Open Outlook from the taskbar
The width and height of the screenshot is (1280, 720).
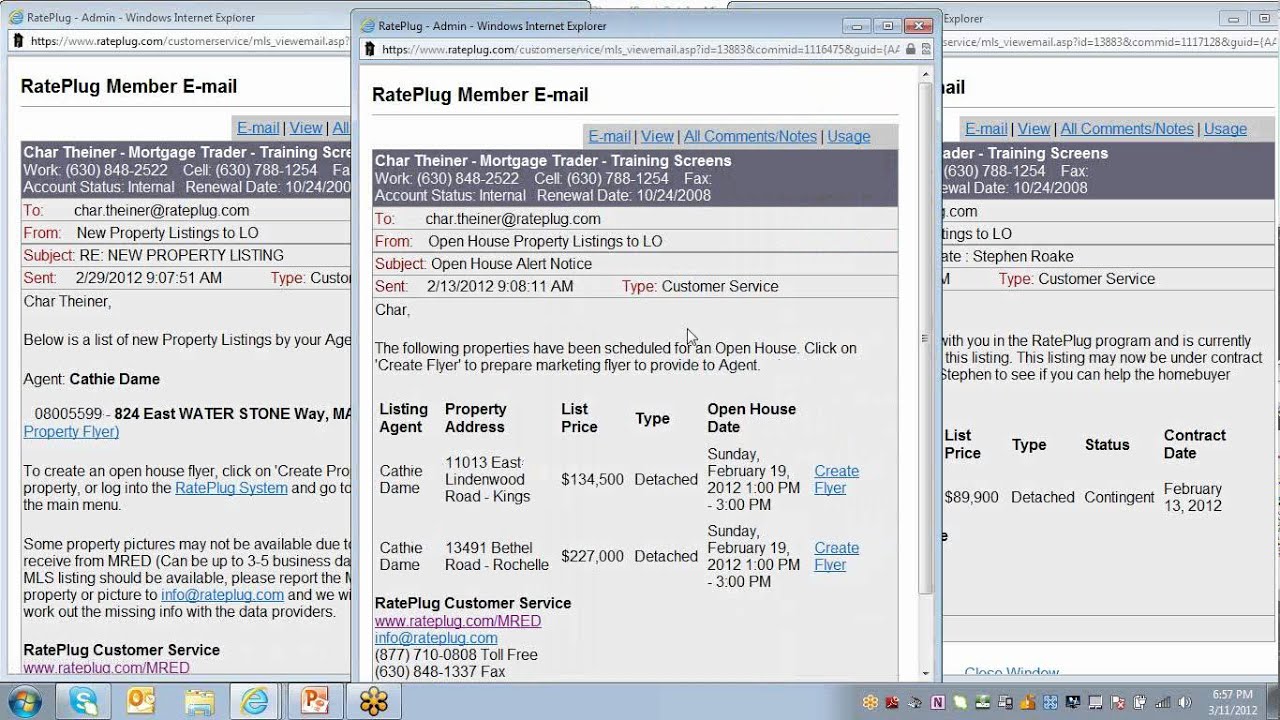[141, 701]
